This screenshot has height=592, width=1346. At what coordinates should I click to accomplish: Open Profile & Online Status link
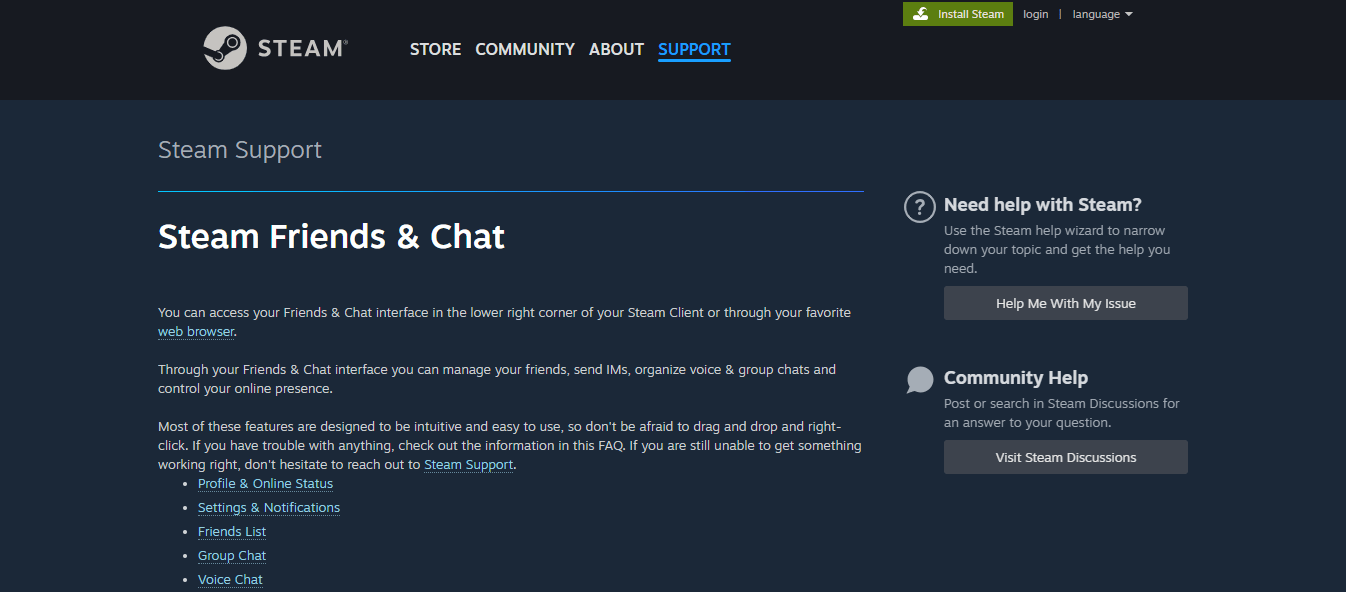(265, 484)
